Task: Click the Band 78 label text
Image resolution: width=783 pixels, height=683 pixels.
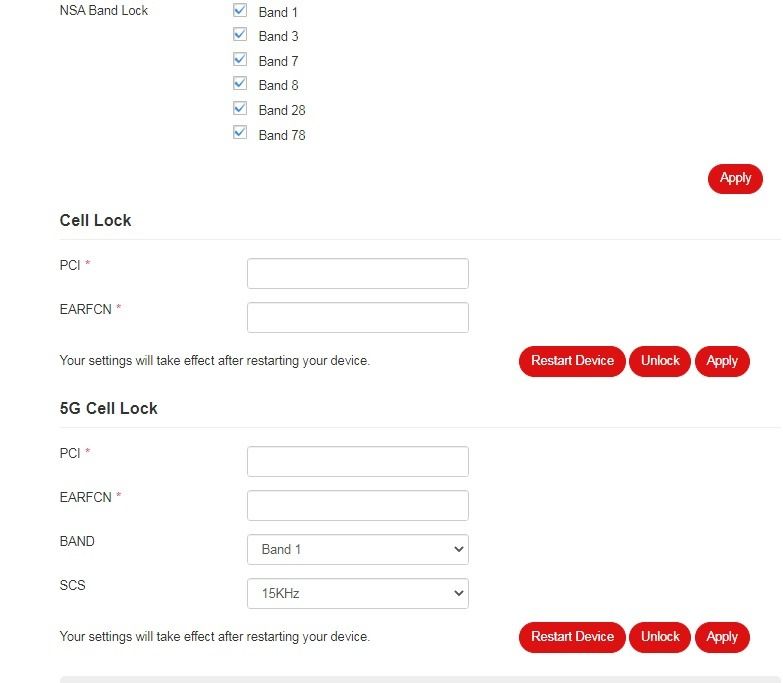Action: (282, 135)
